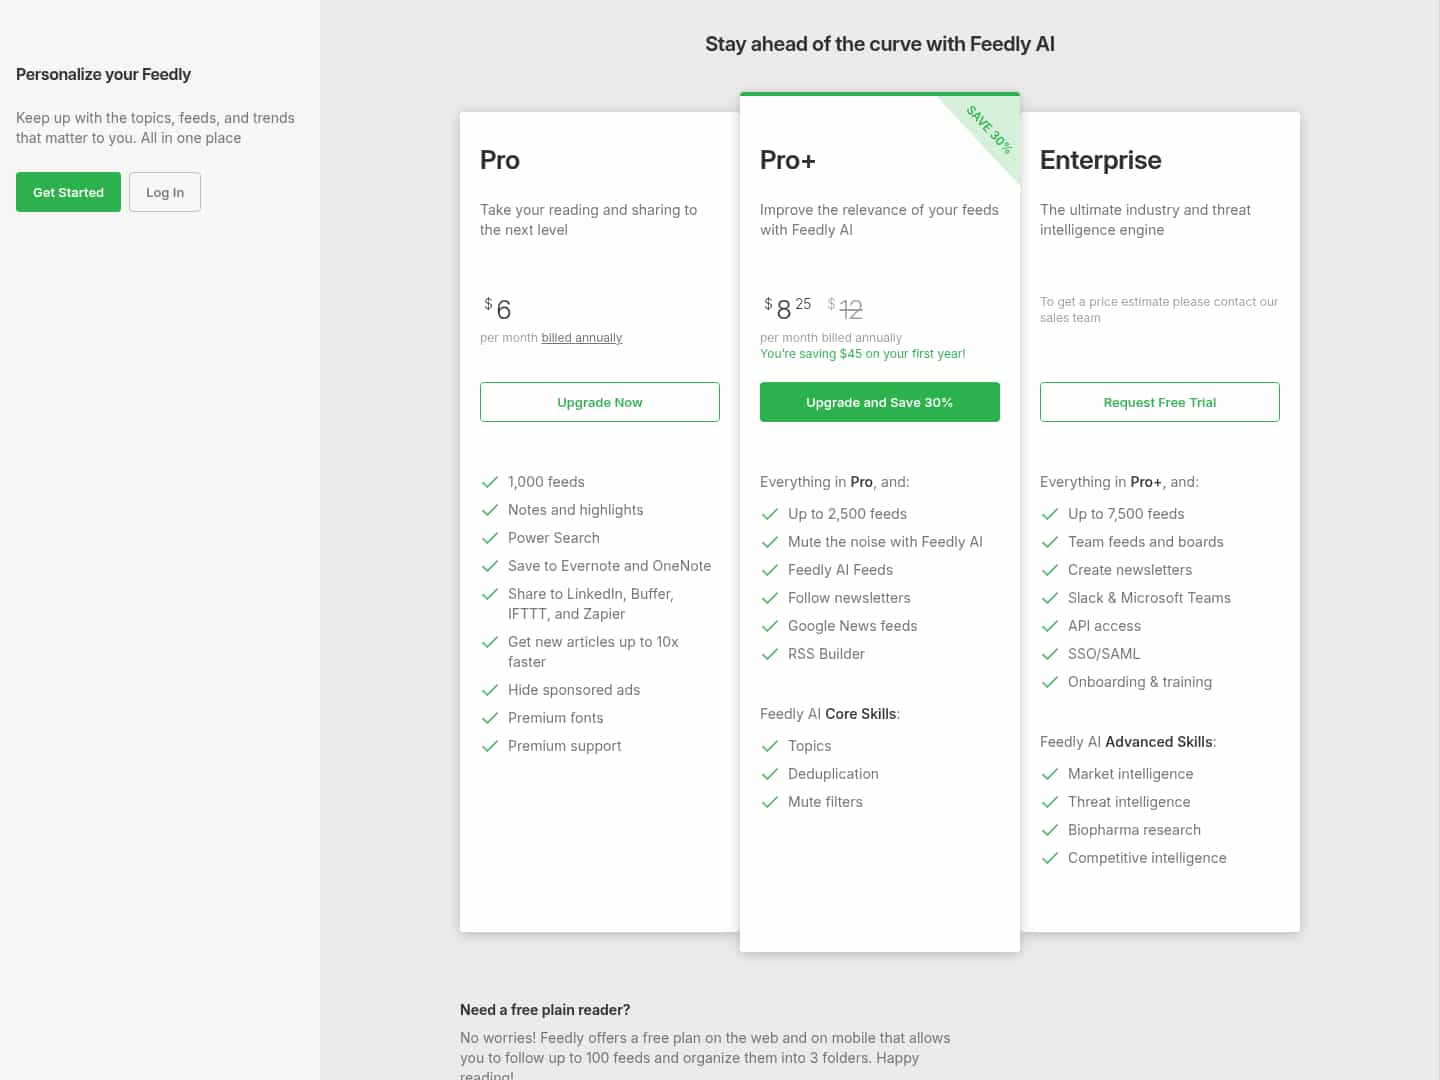
Task: Request Free Trial for Enterprise
Action: [1159, 402]
